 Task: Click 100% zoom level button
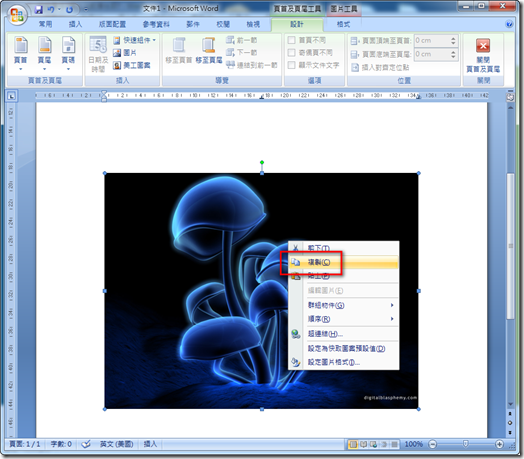pyautogui.click(x=414, y=444)
